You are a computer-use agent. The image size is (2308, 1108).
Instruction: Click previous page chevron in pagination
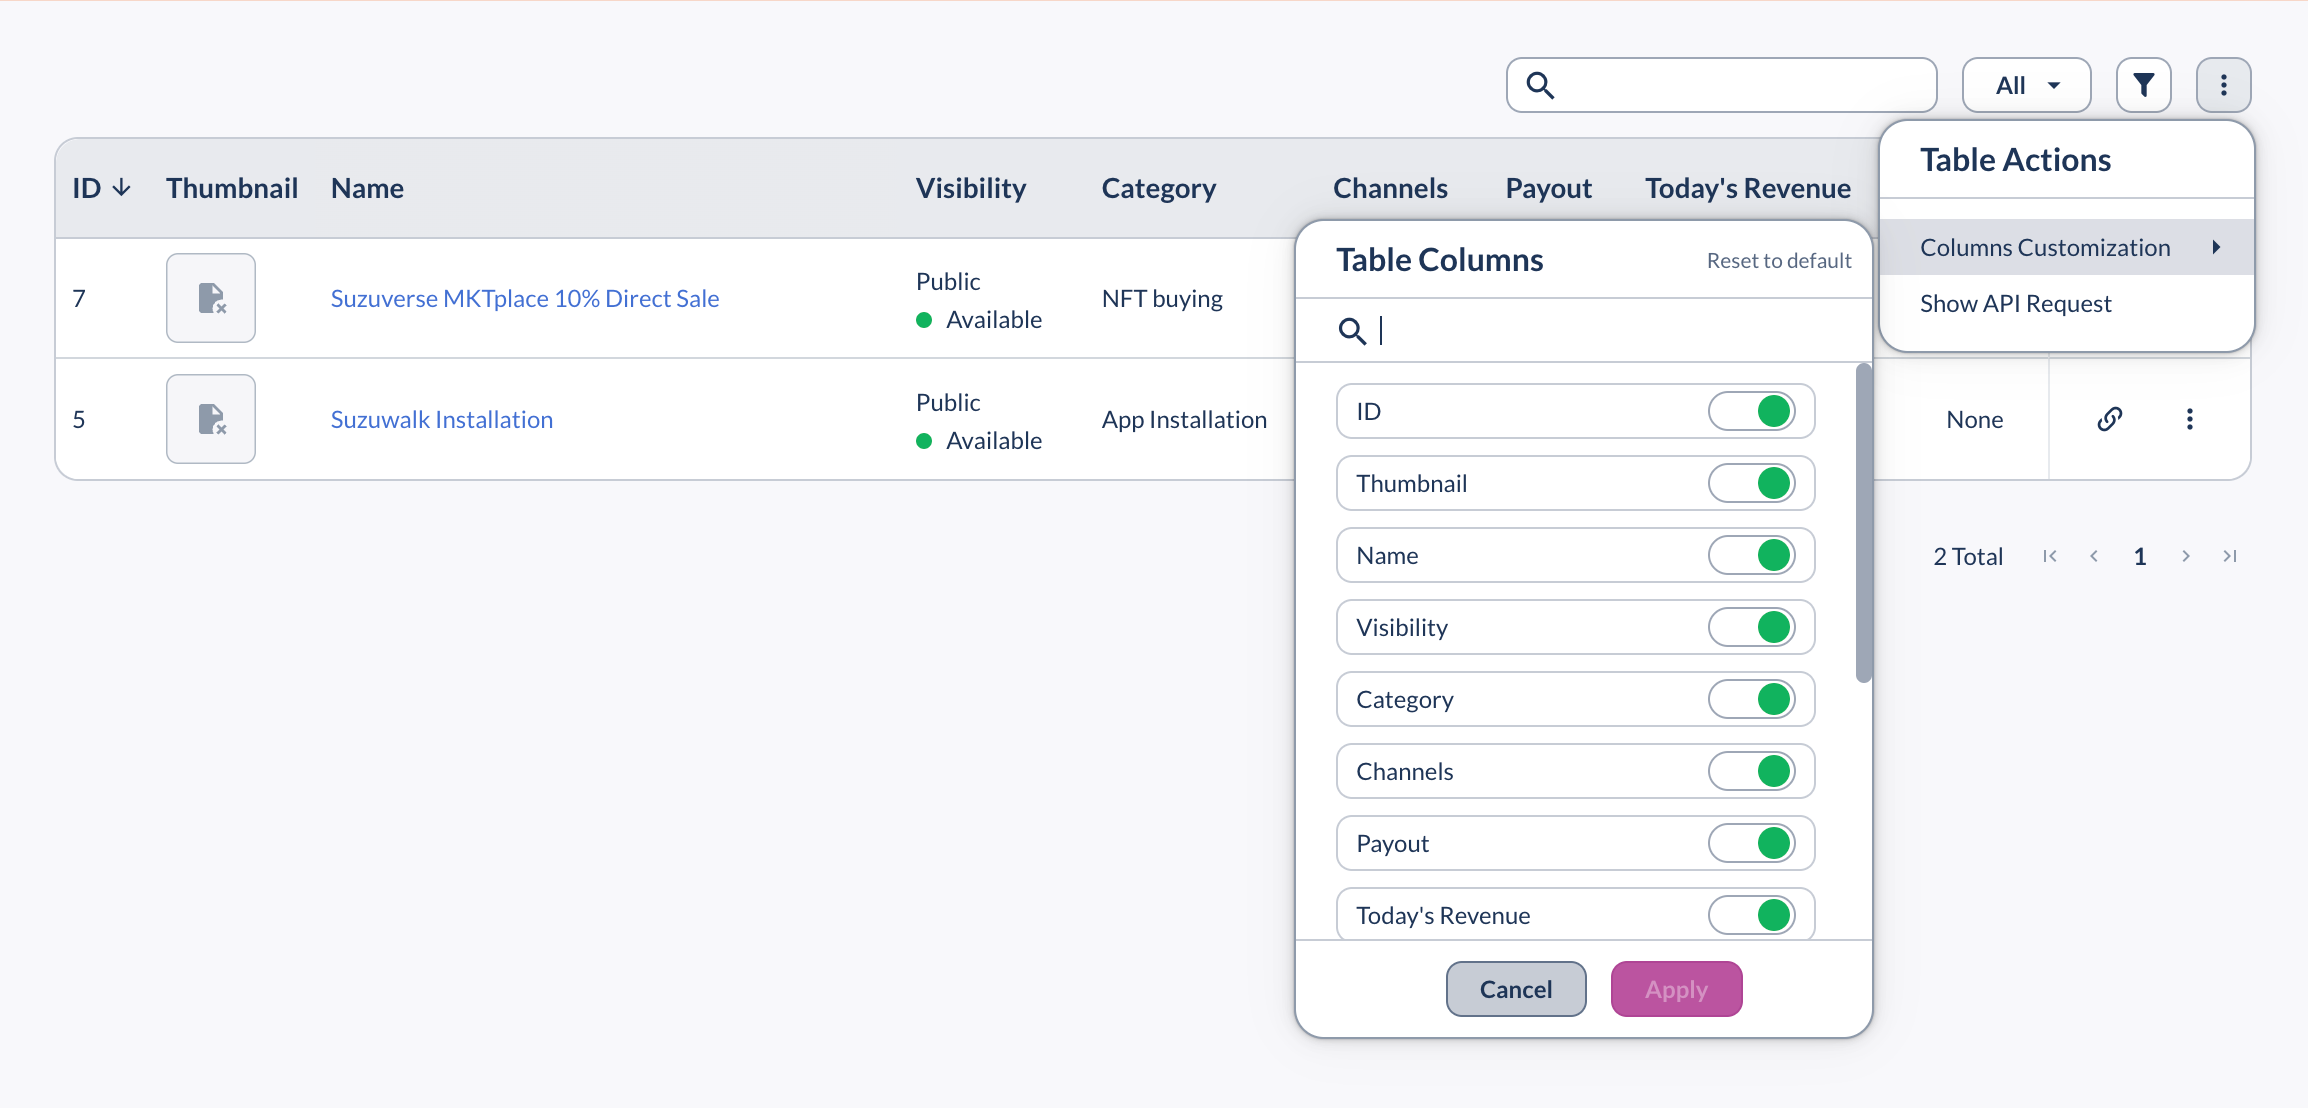[2093, 556]
